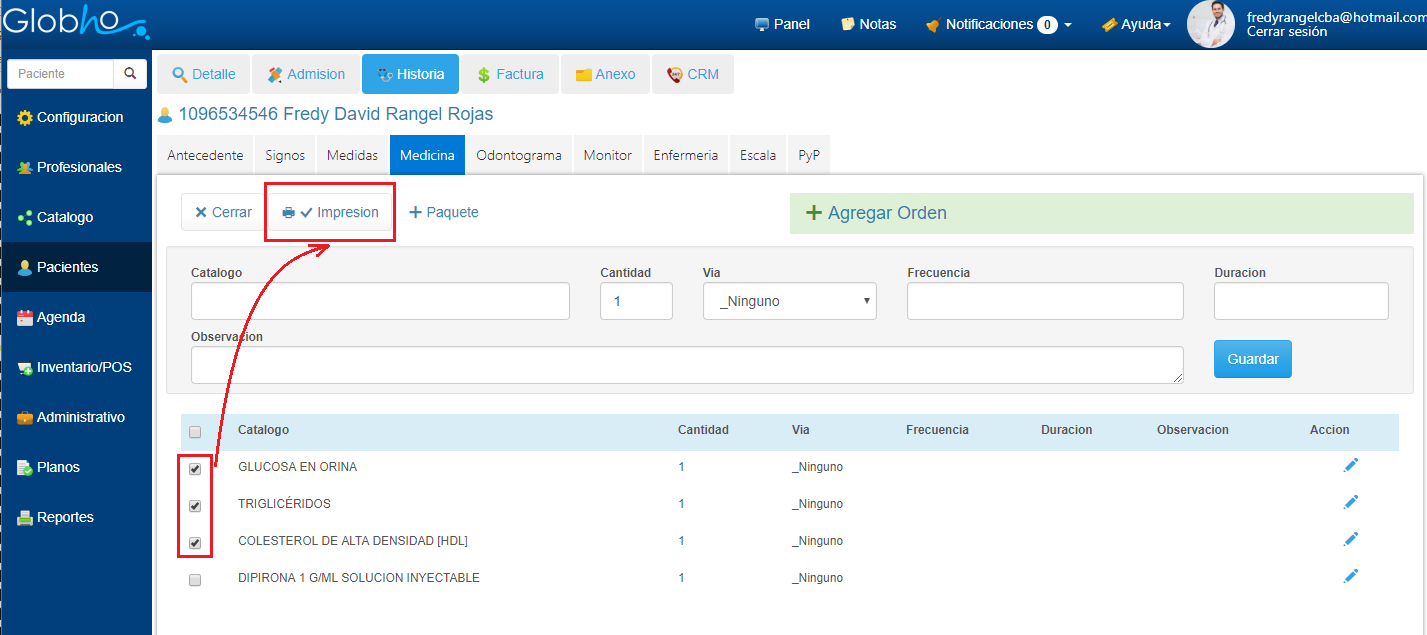Expand the Ayuda menu
This screenshot has height=635, width=1427.
coord(1136,24)
